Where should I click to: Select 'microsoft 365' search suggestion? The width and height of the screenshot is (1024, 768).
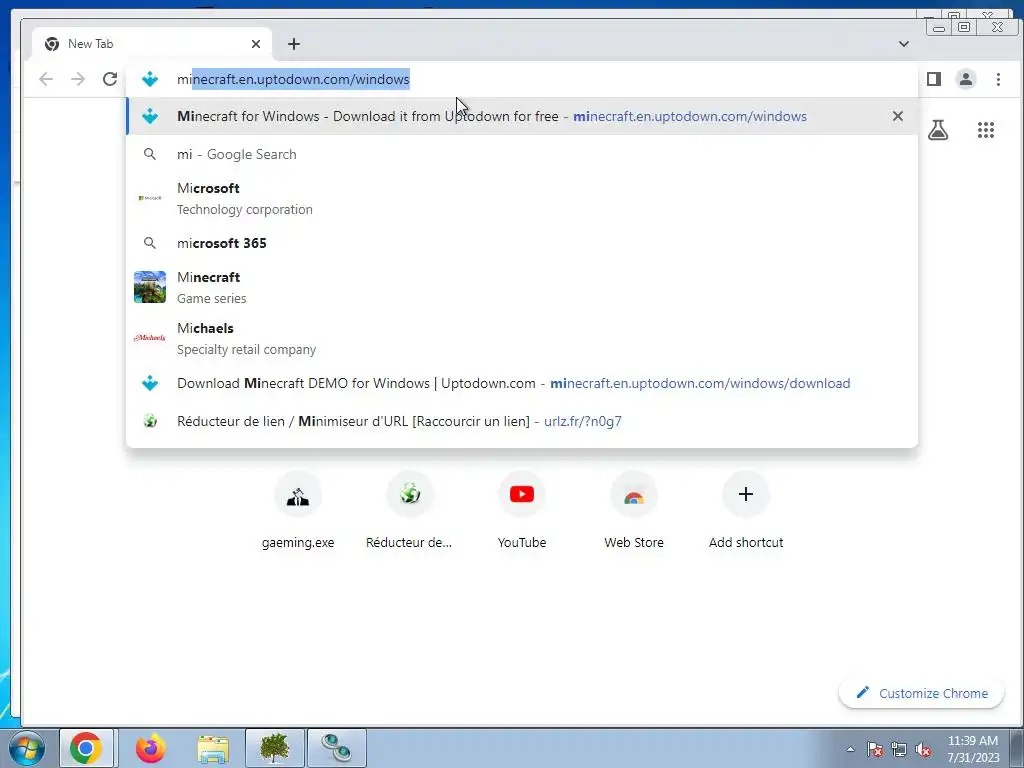click(x=522, y=243)
